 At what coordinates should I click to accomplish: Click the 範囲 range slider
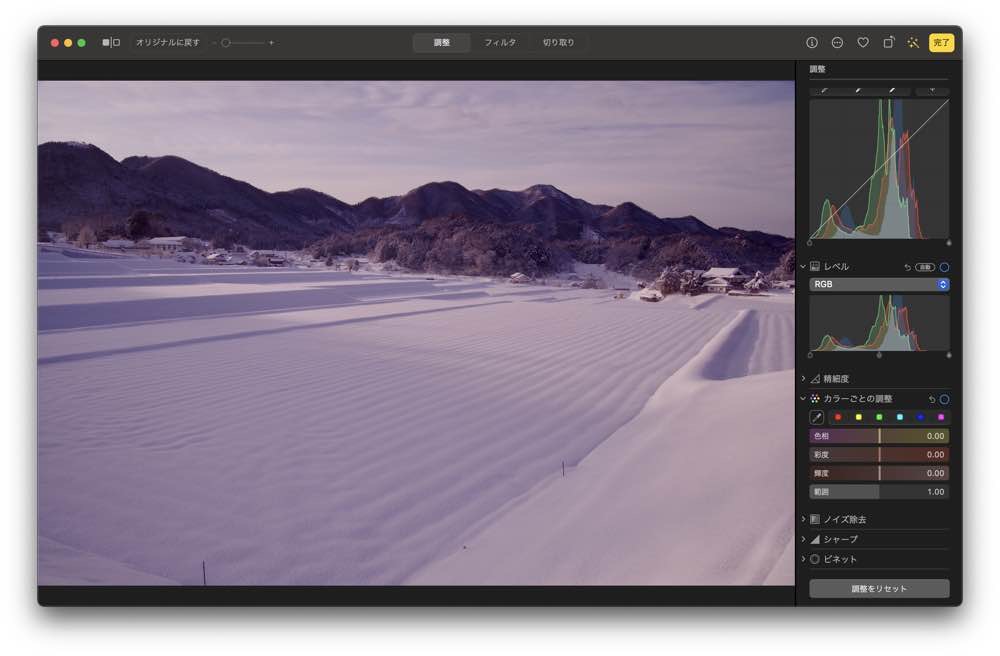coord(879,492)
